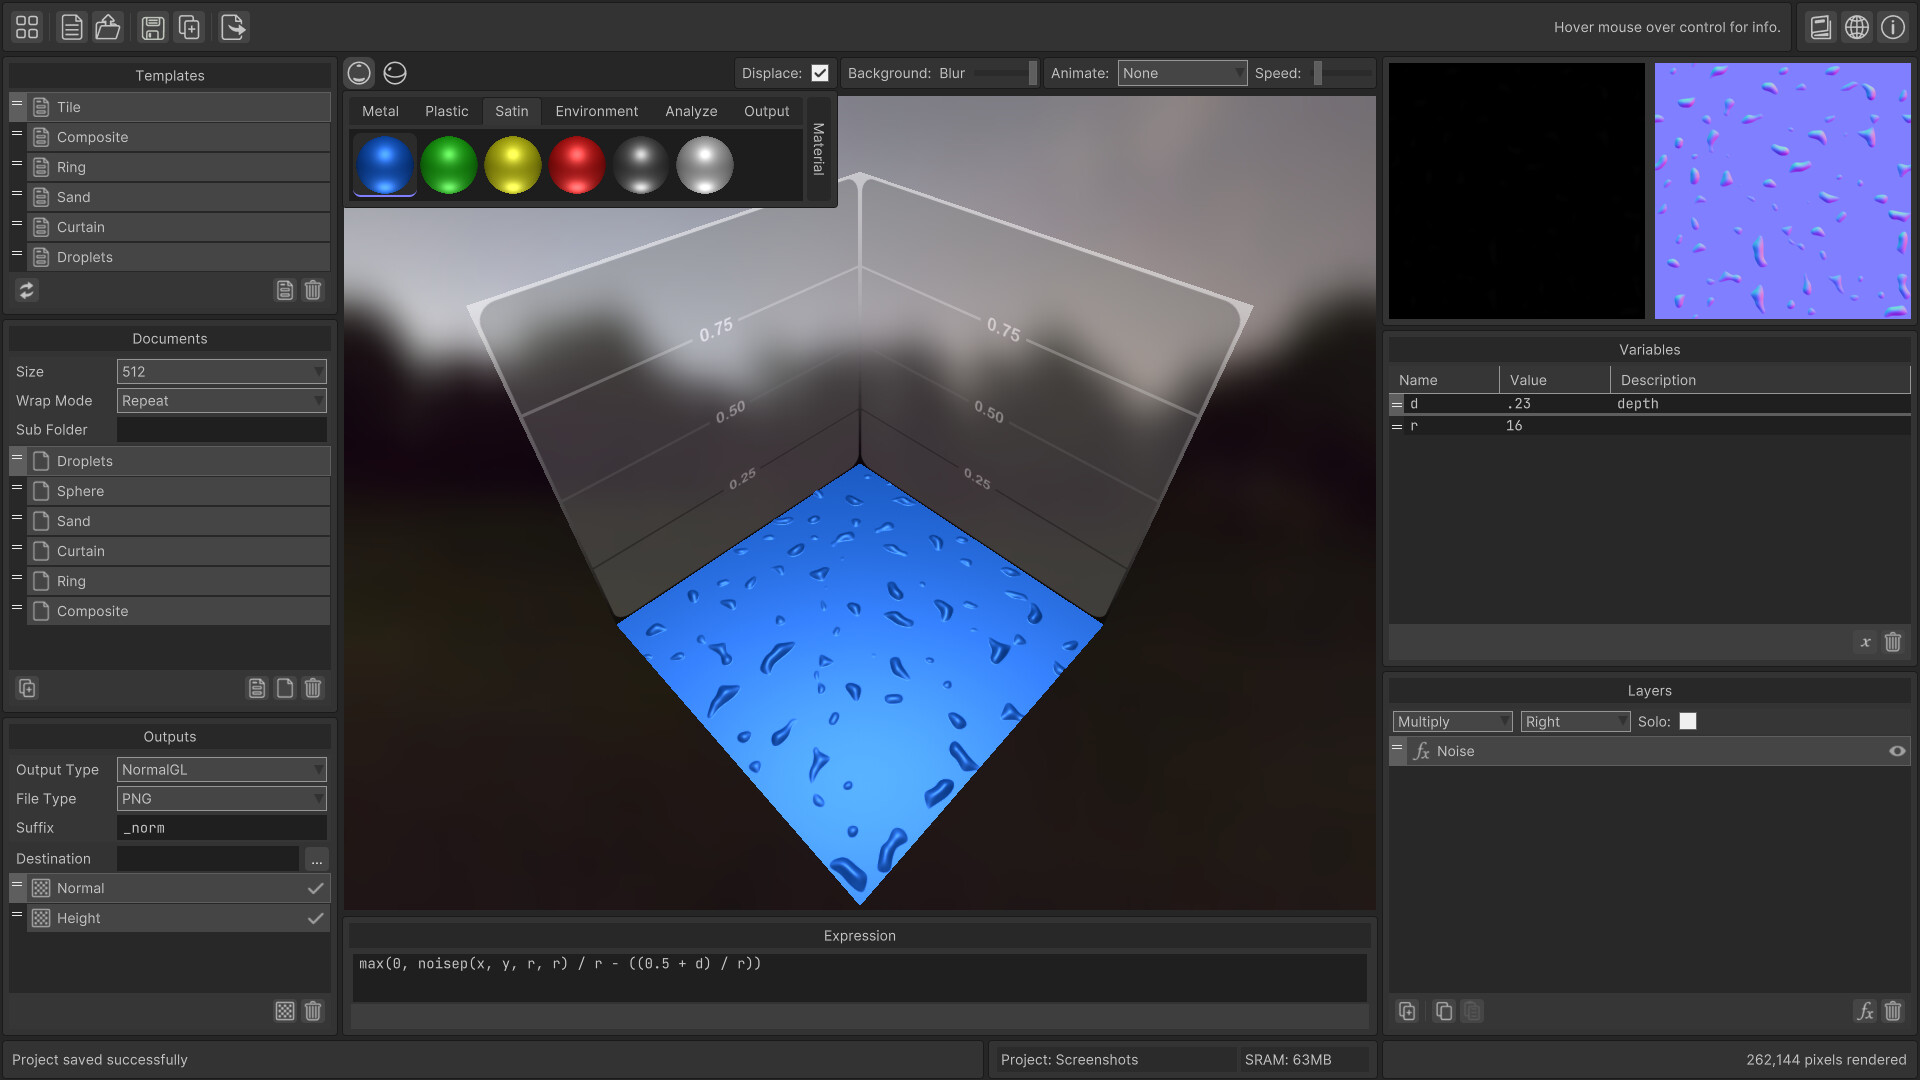Switch to the Environment tab

pos(596,111)
